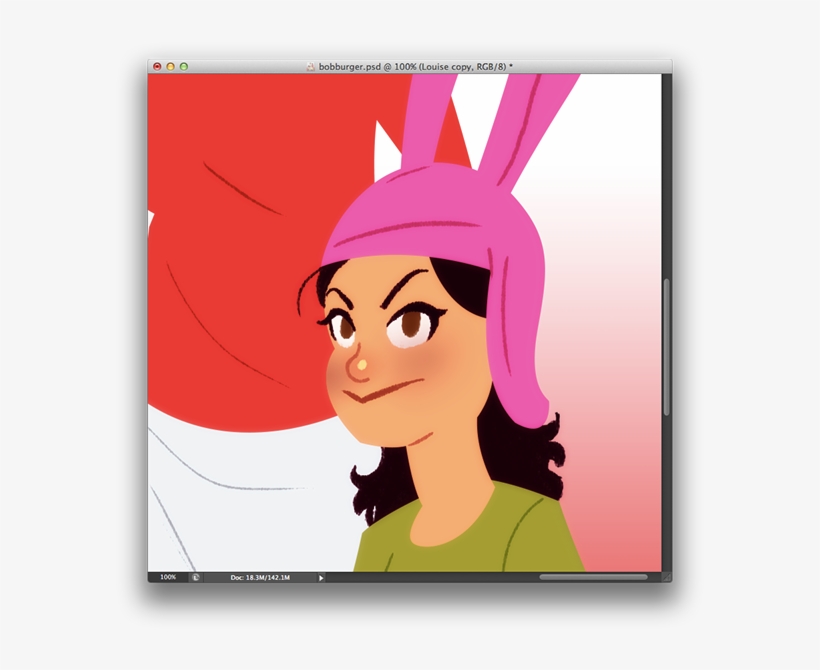The width and height of the screenshot is (820, 670).
Task: Click the window resize grip corner
Action: pos(667,577)
